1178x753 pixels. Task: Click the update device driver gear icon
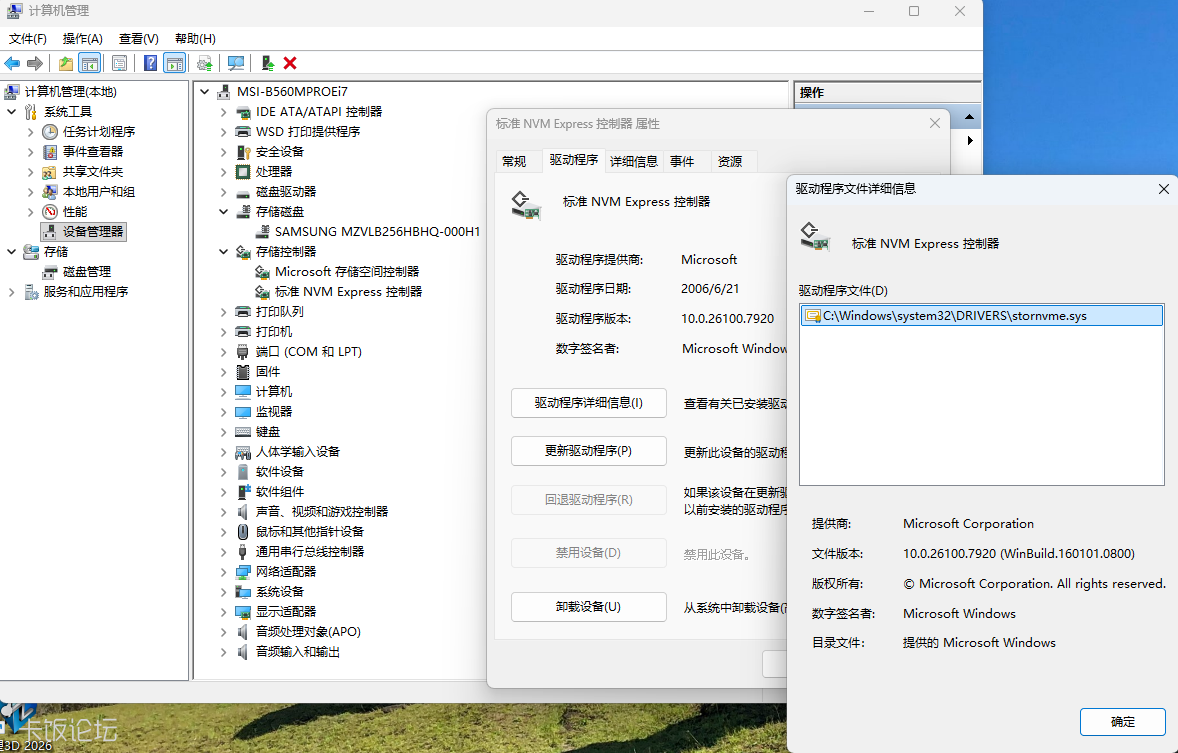(204, 63)
